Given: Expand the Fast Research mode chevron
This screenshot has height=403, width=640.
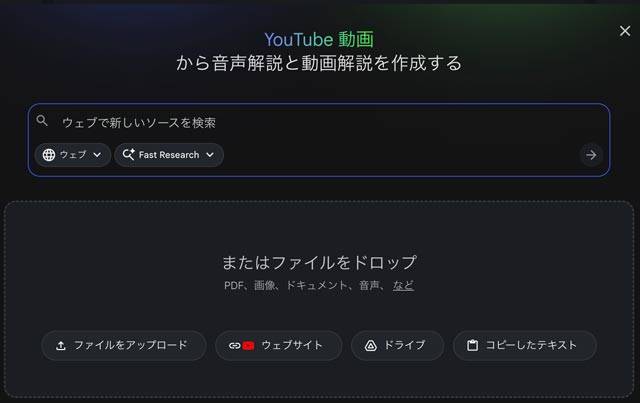Looking at the screenshot, I should coord(210,155).
